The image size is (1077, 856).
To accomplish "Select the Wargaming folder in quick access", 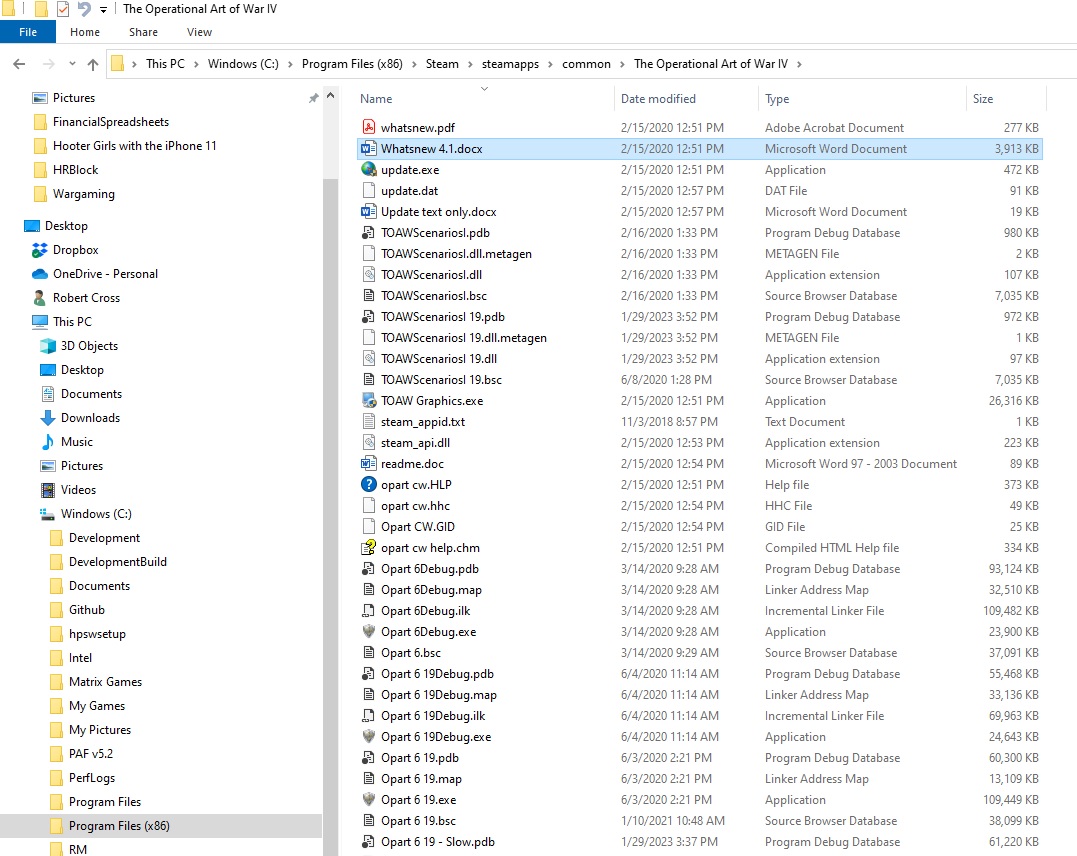I will coord(84,194).
